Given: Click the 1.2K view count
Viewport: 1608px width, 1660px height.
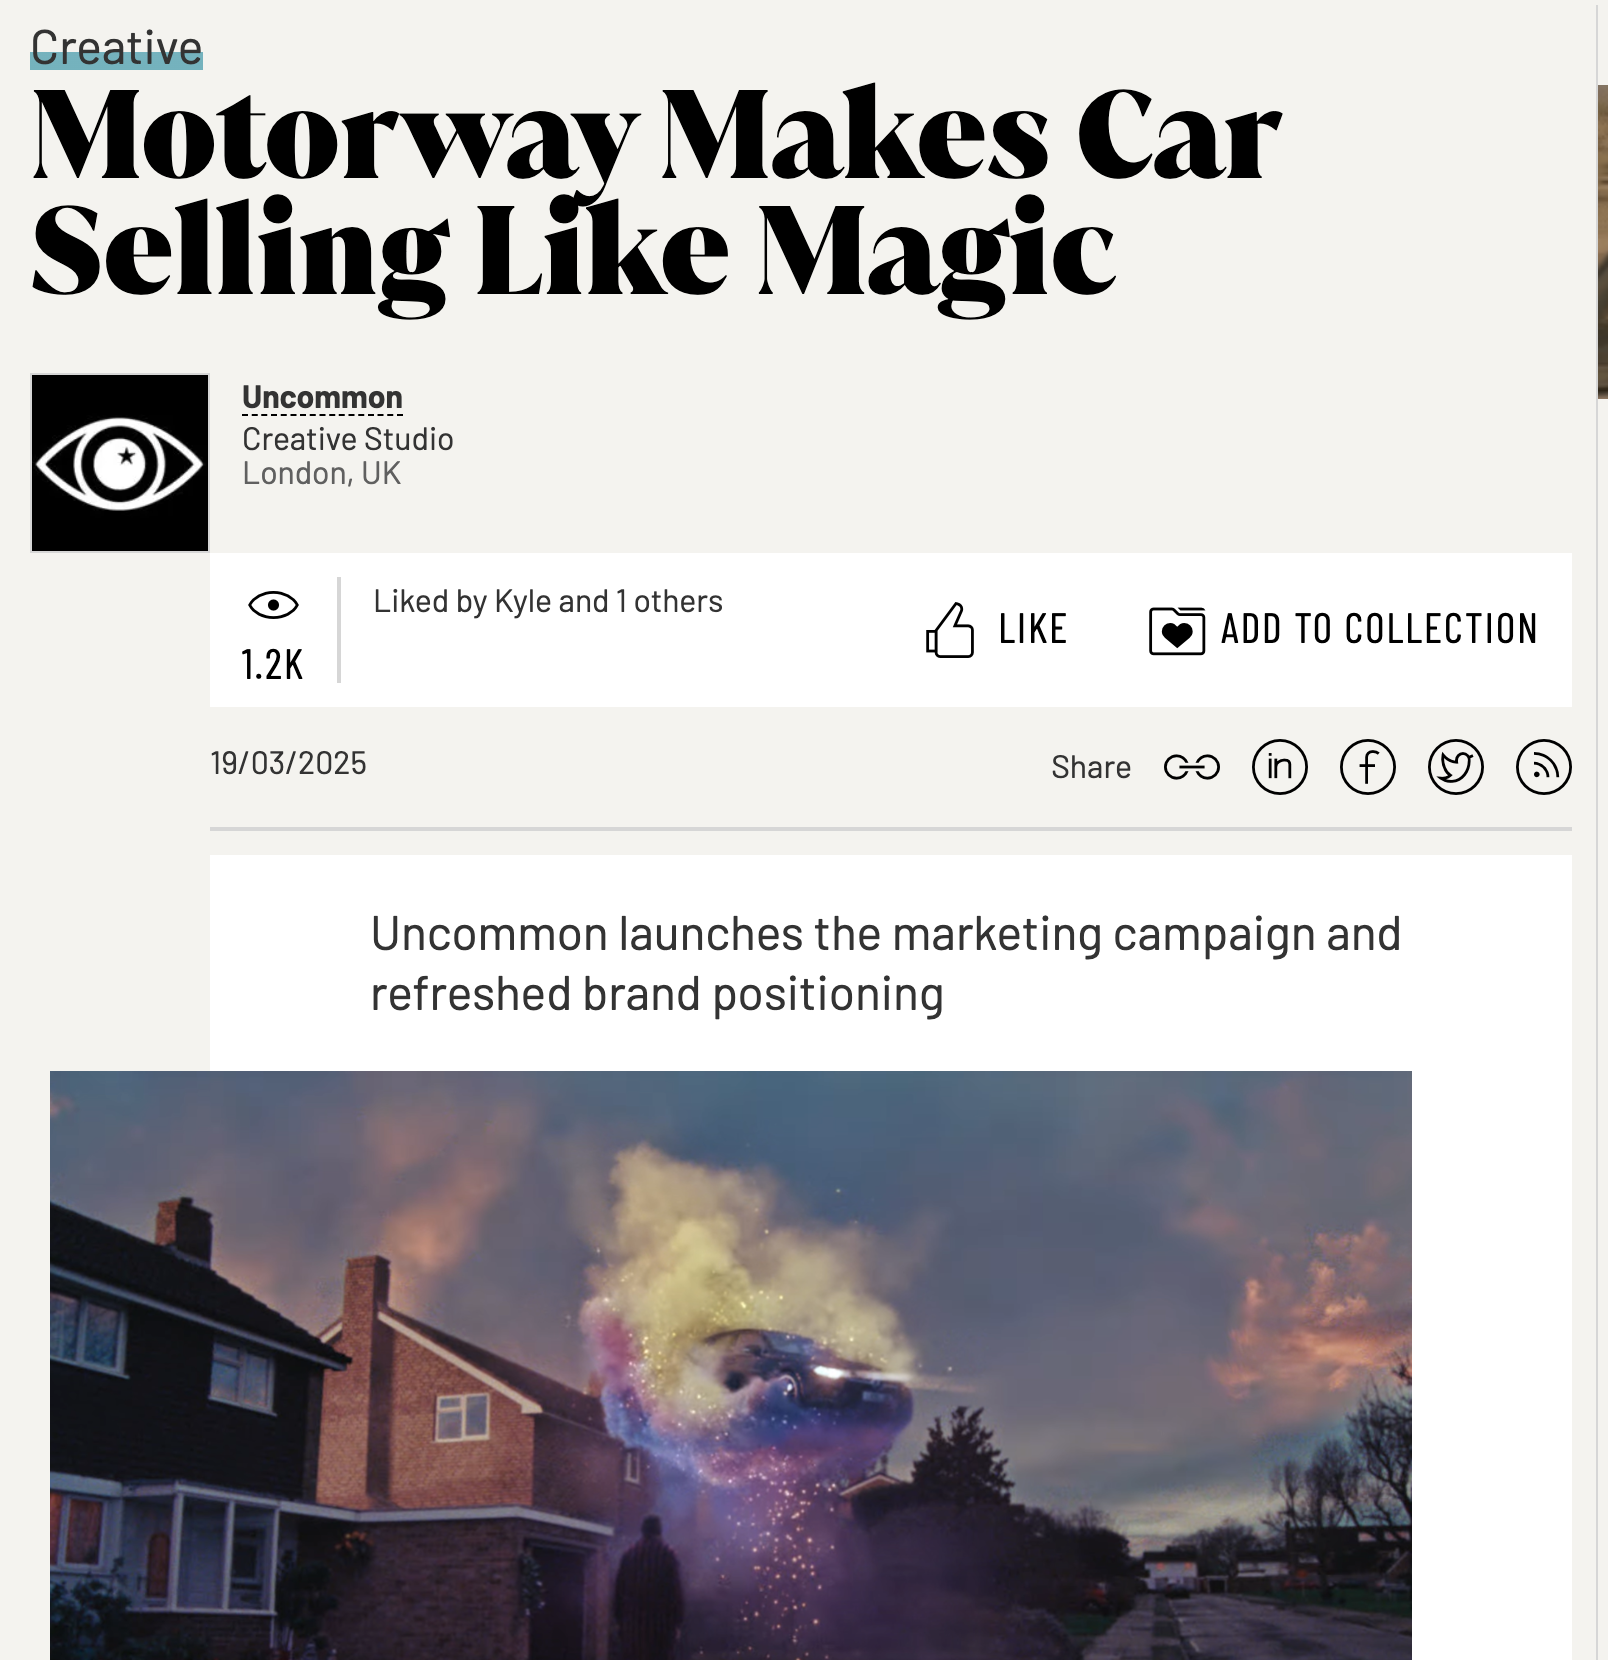Looking at the screenshot, I should (x=272, y=665).
